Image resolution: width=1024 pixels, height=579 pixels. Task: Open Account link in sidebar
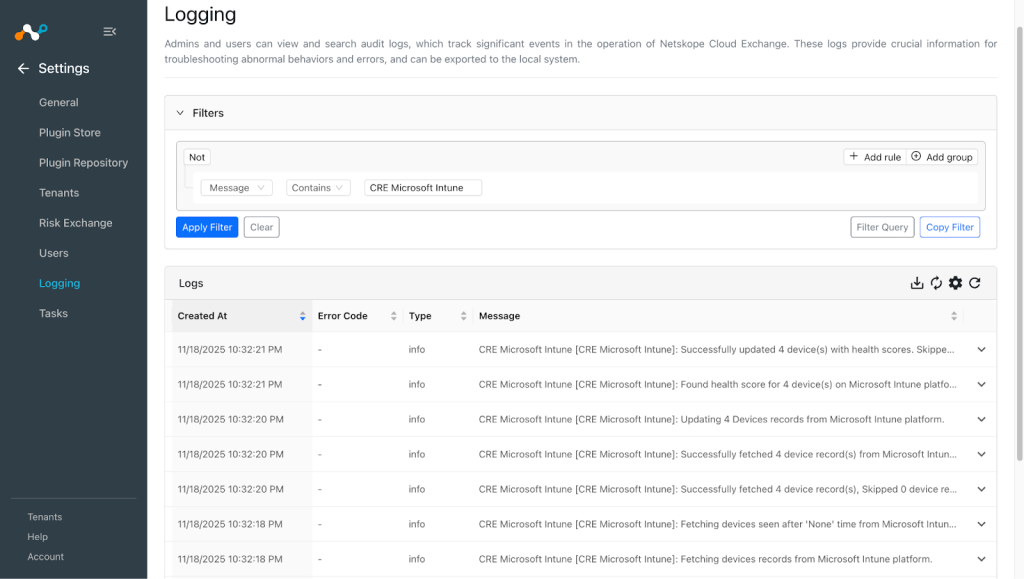(45, 557)
